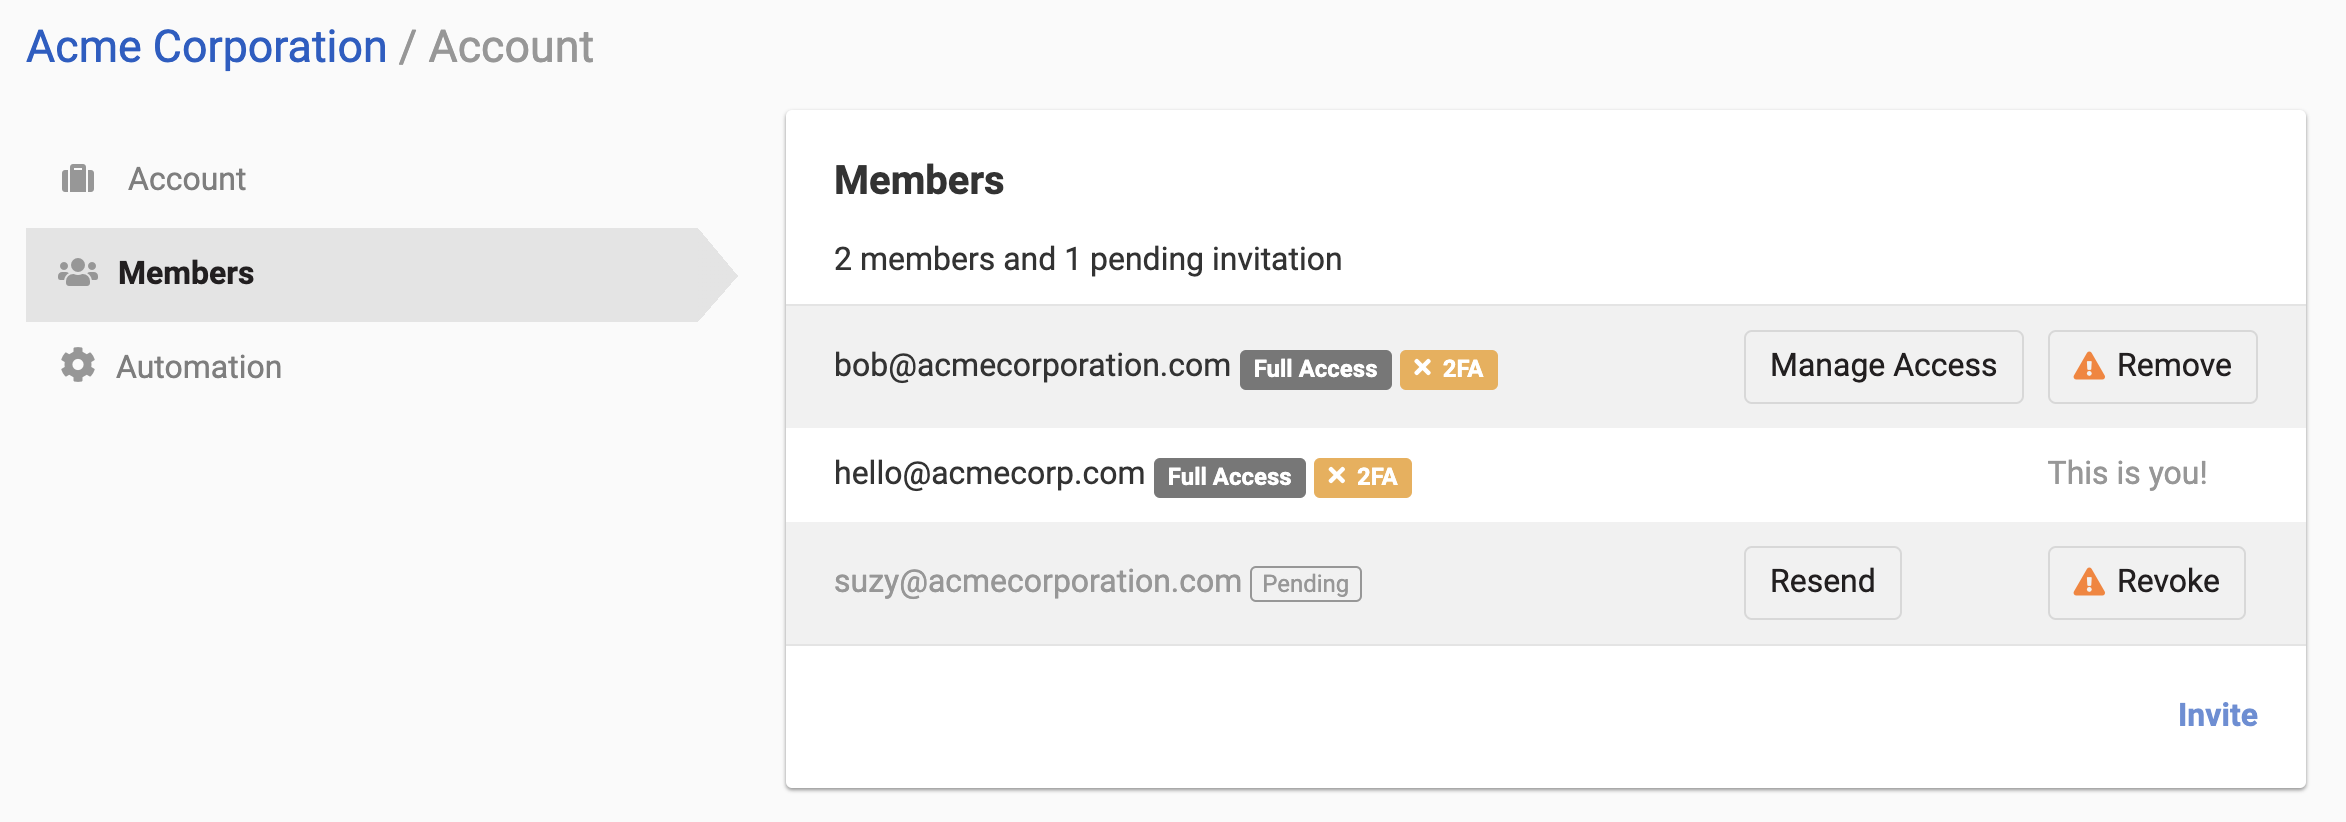The width and height of the screenshot is (2346, 822).
Task: Click the X icon on hello@acmecorp.com's 2FA badge
Action: coord(1336,476)
